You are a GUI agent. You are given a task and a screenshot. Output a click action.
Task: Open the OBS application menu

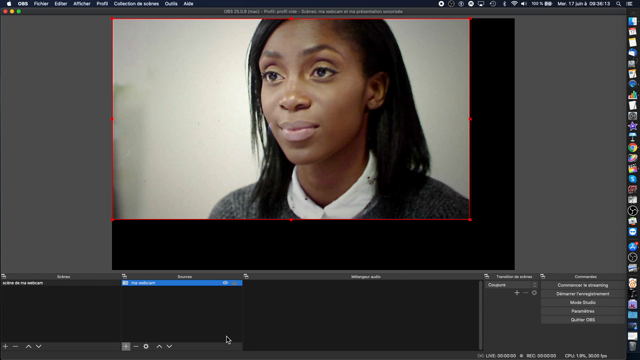point(23,4)
